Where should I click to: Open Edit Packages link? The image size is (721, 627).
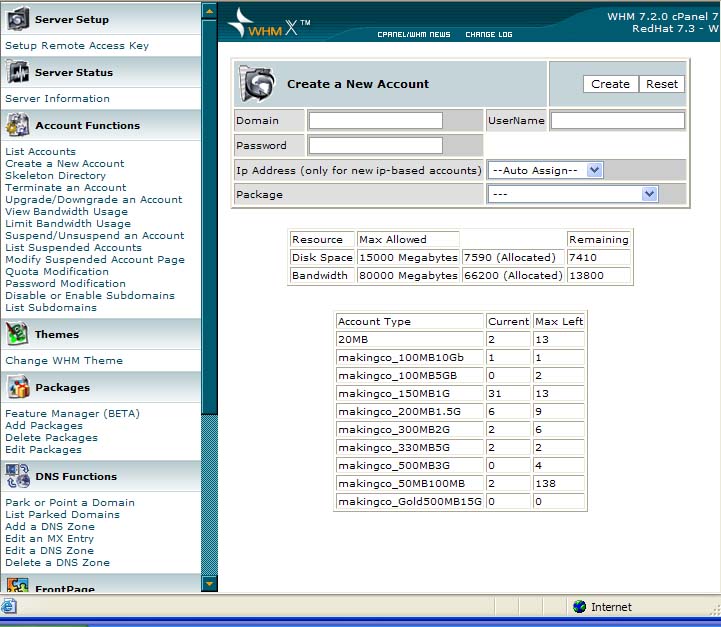click(44, 449)
